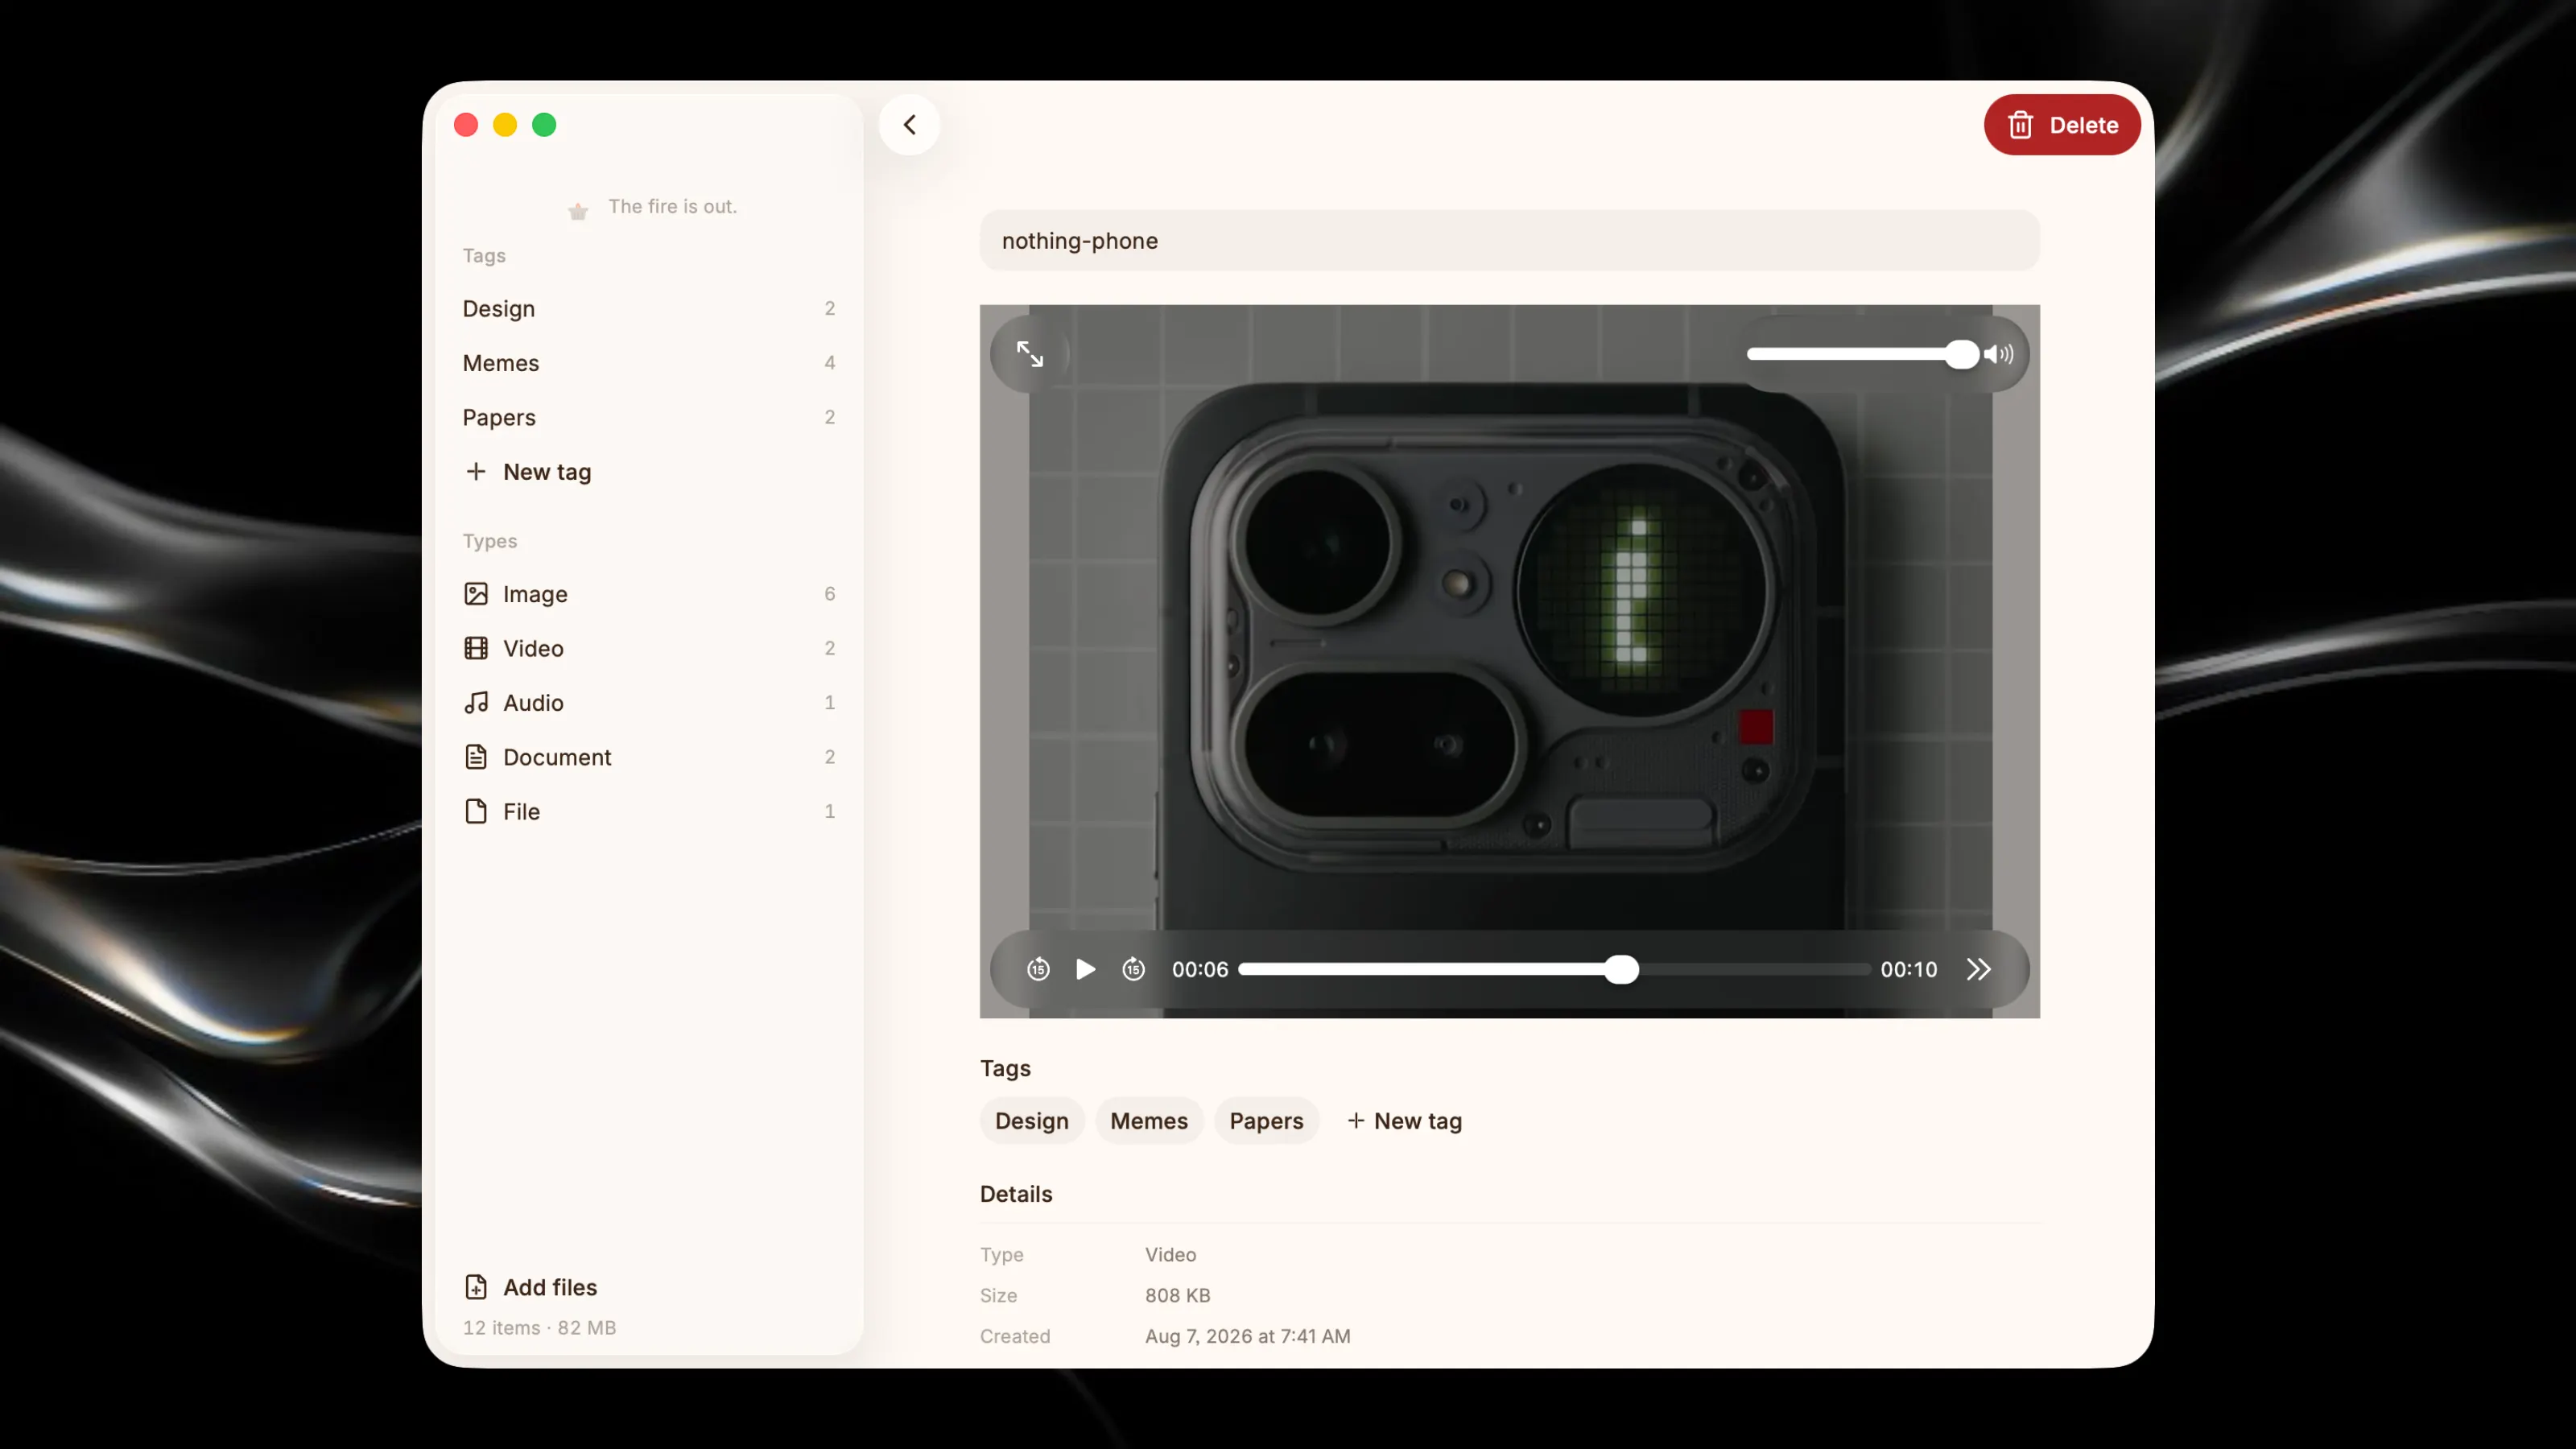Image resolution: width=2576 pixels, height=1449 pixels.
Task: Expand video to fullscreen
Action: point(1030,354)
